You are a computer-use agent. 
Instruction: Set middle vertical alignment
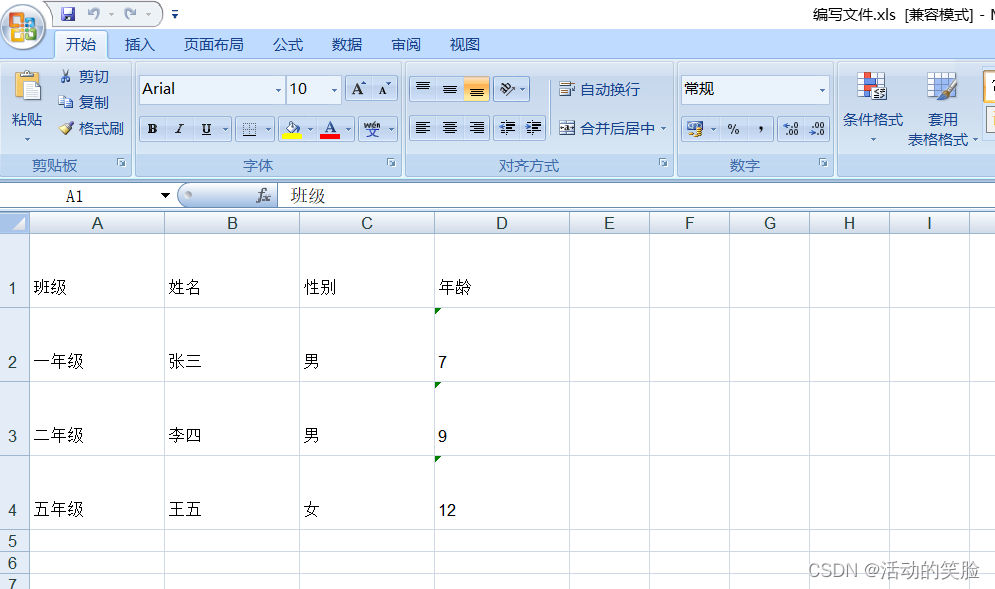[x=450, y=89]
